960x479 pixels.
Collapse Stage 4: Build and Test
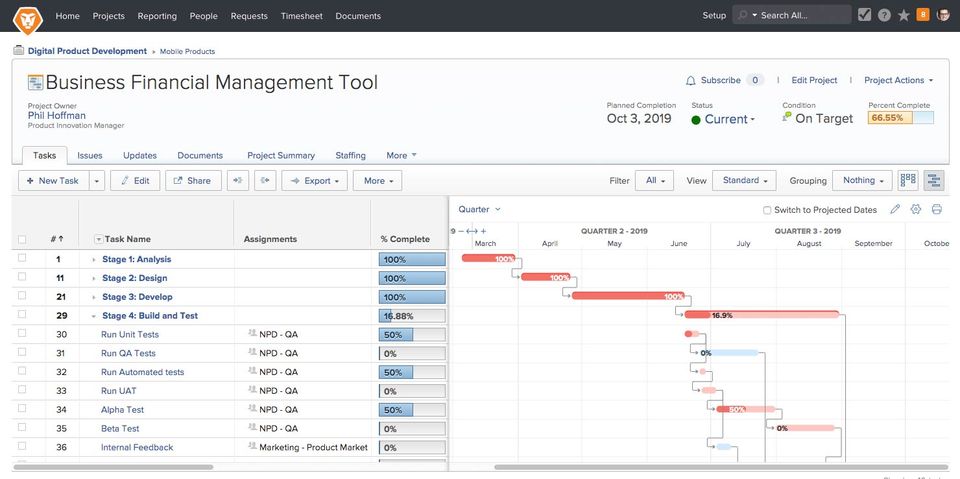(x=93, y=316)
